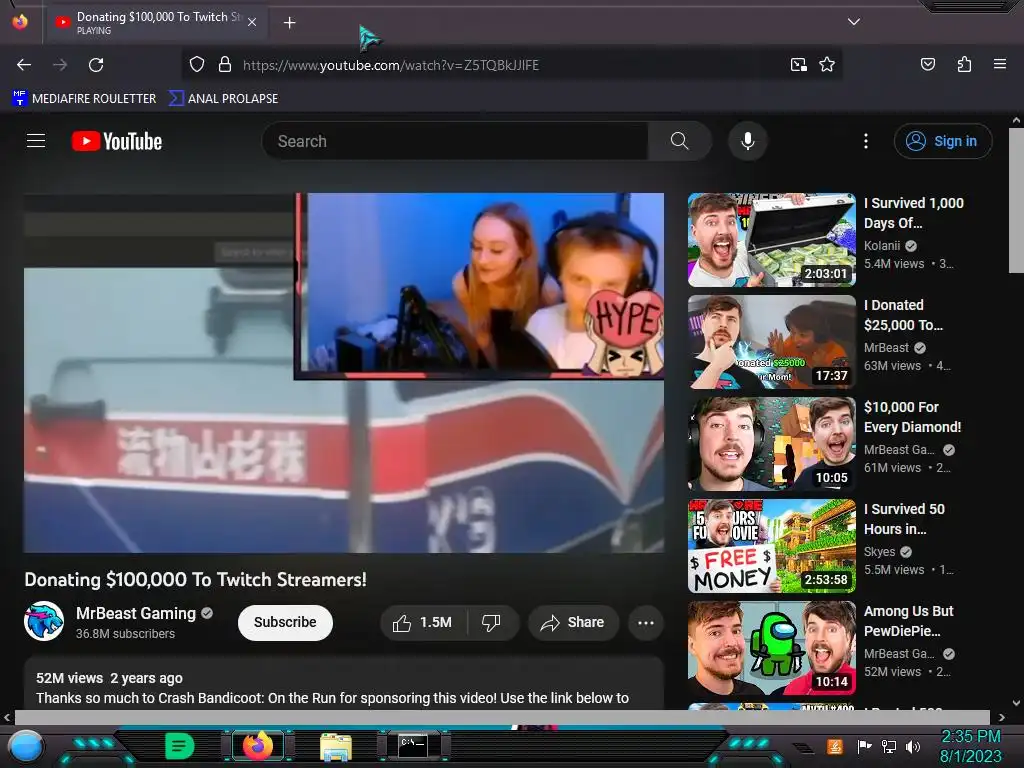Open YouTube settings three-dot menu

[x=866, y=141]
